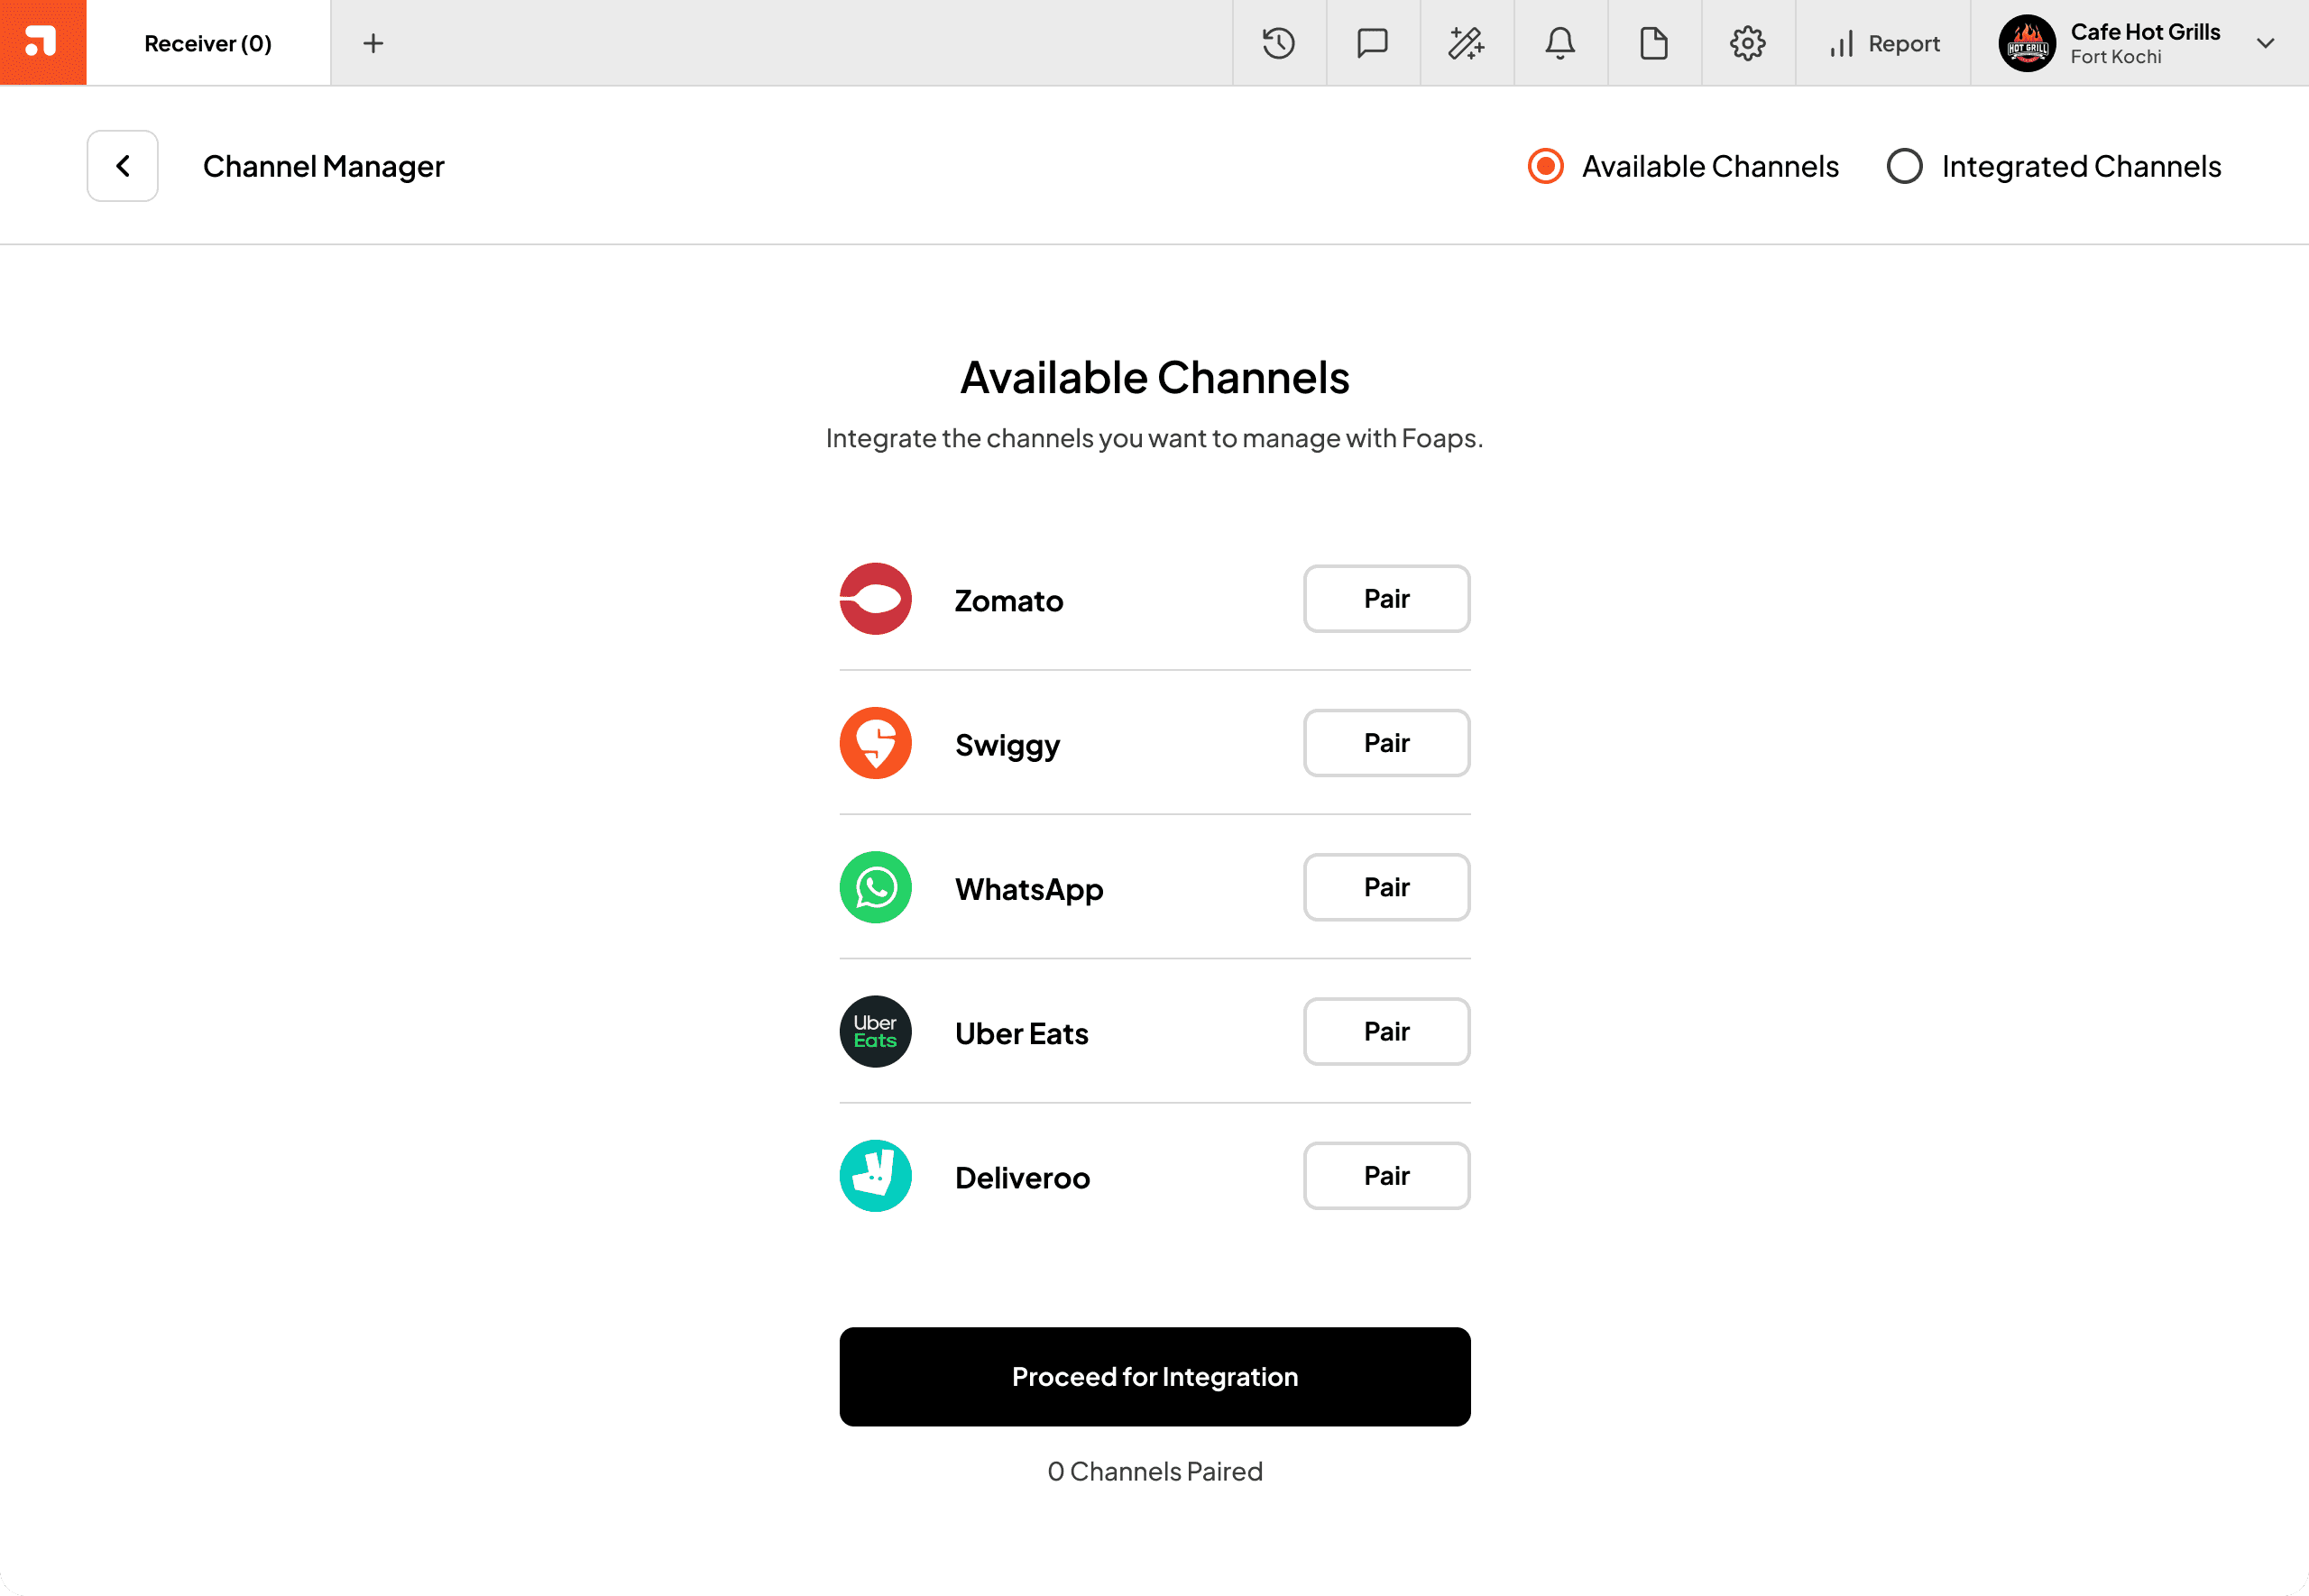Open the order history clock icon
2309x1596 pixels.
[x=1279, y=43]
